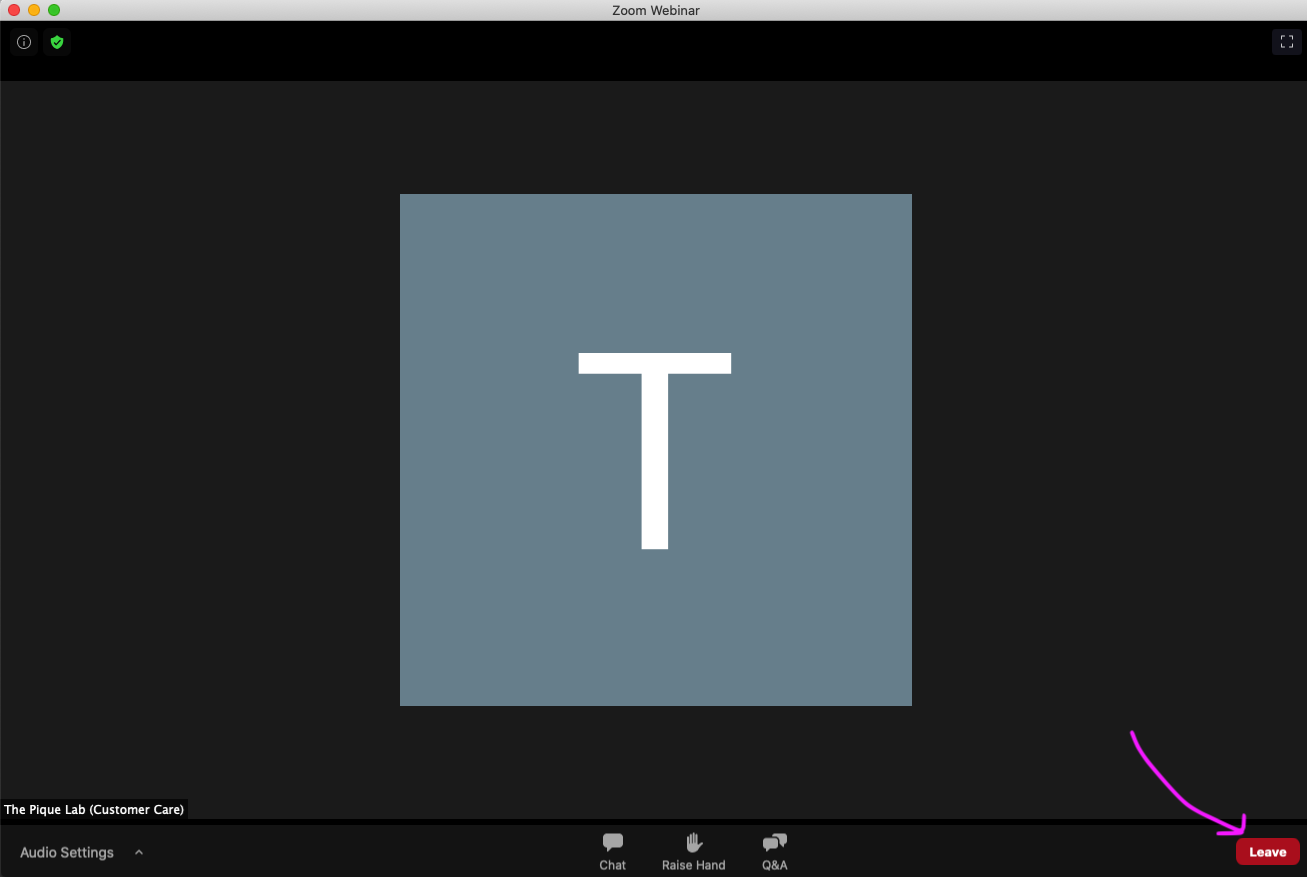Close the Zoom Webinar window
The image size is (1307, 877).
click(x=14, y=10)
